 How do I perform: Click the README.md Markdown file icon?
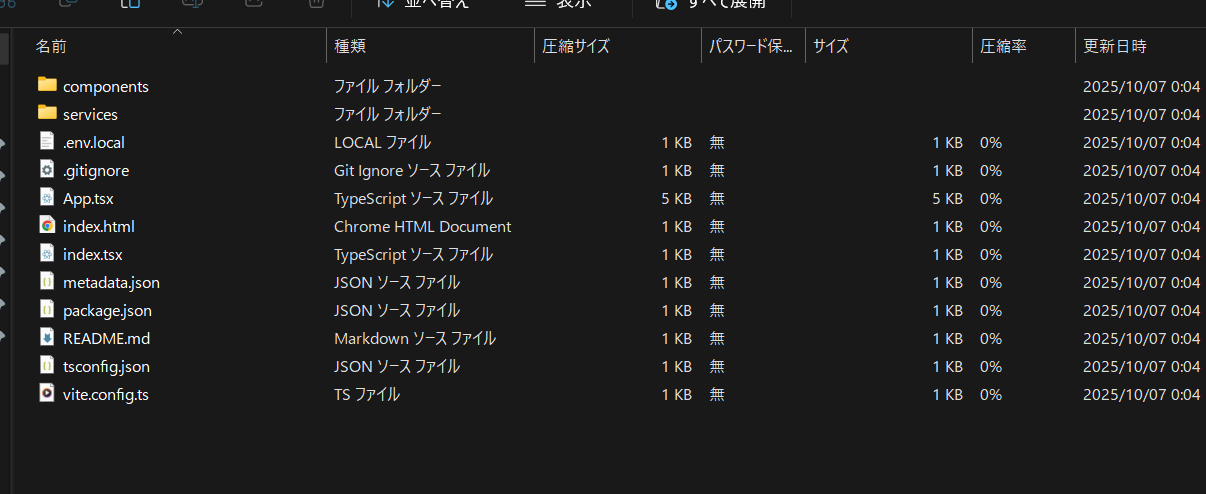47,337
